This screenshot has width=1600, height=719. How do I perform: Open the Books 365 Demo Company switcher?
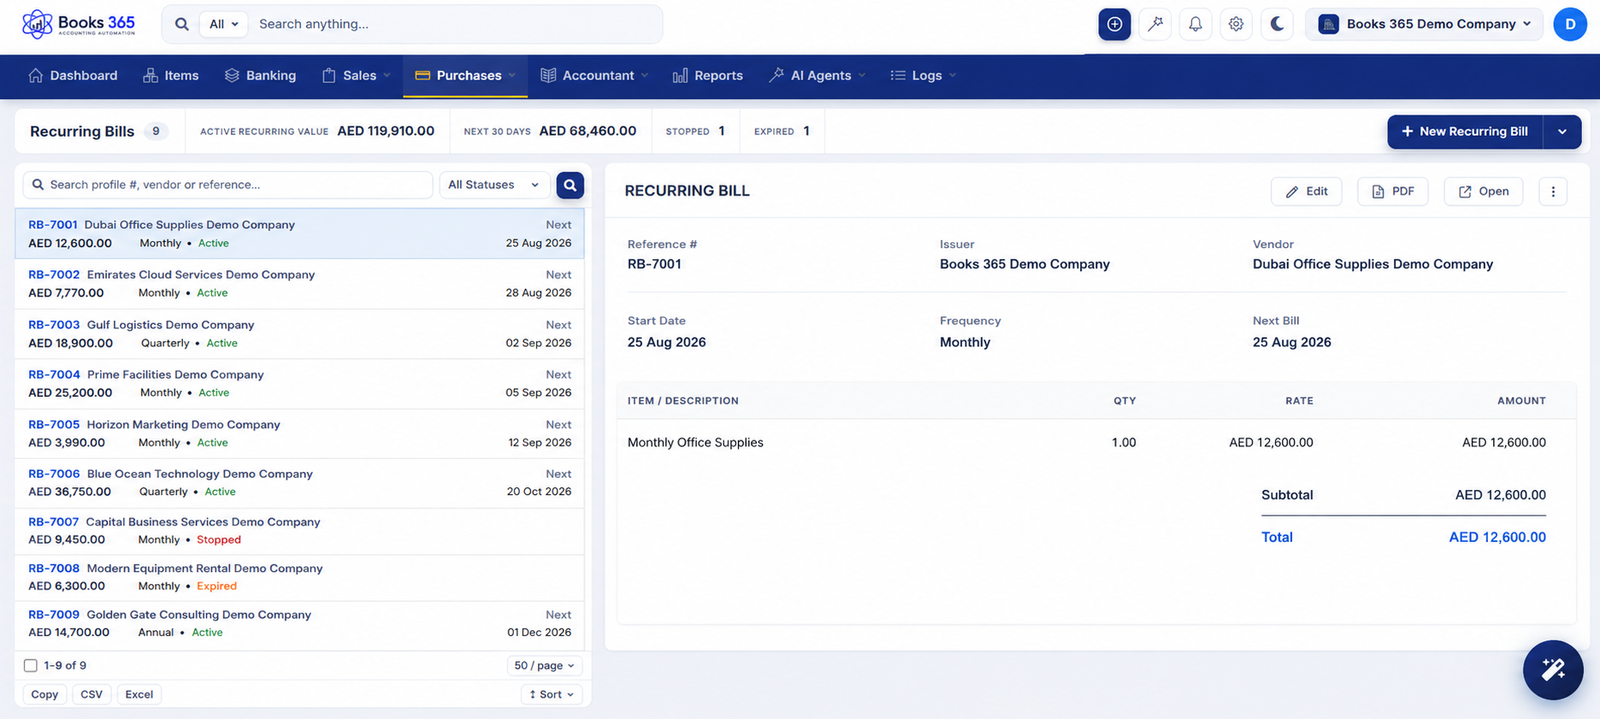[1424, 24]
